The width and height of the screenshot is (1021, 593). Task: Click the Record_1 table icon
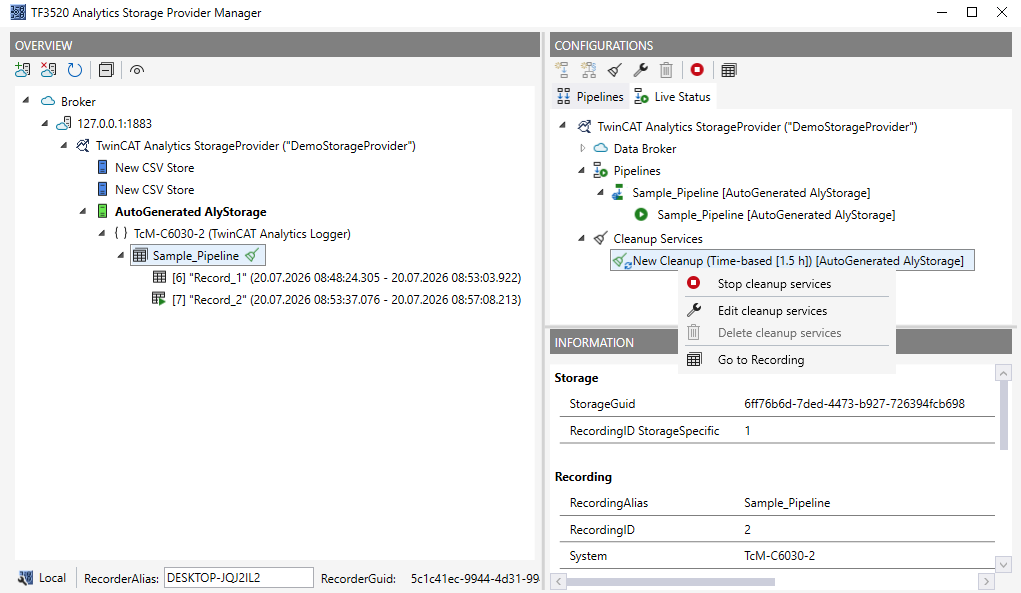(x=159, y=277)
